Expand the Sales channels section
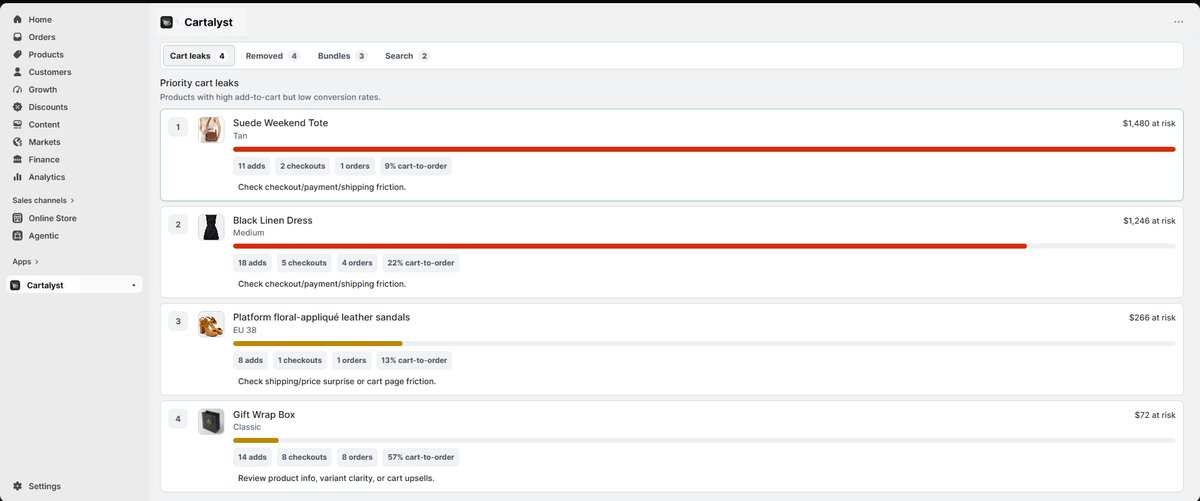Image resolution: width=1200 pixels, height=501 pixels. [x=43, y=200]
